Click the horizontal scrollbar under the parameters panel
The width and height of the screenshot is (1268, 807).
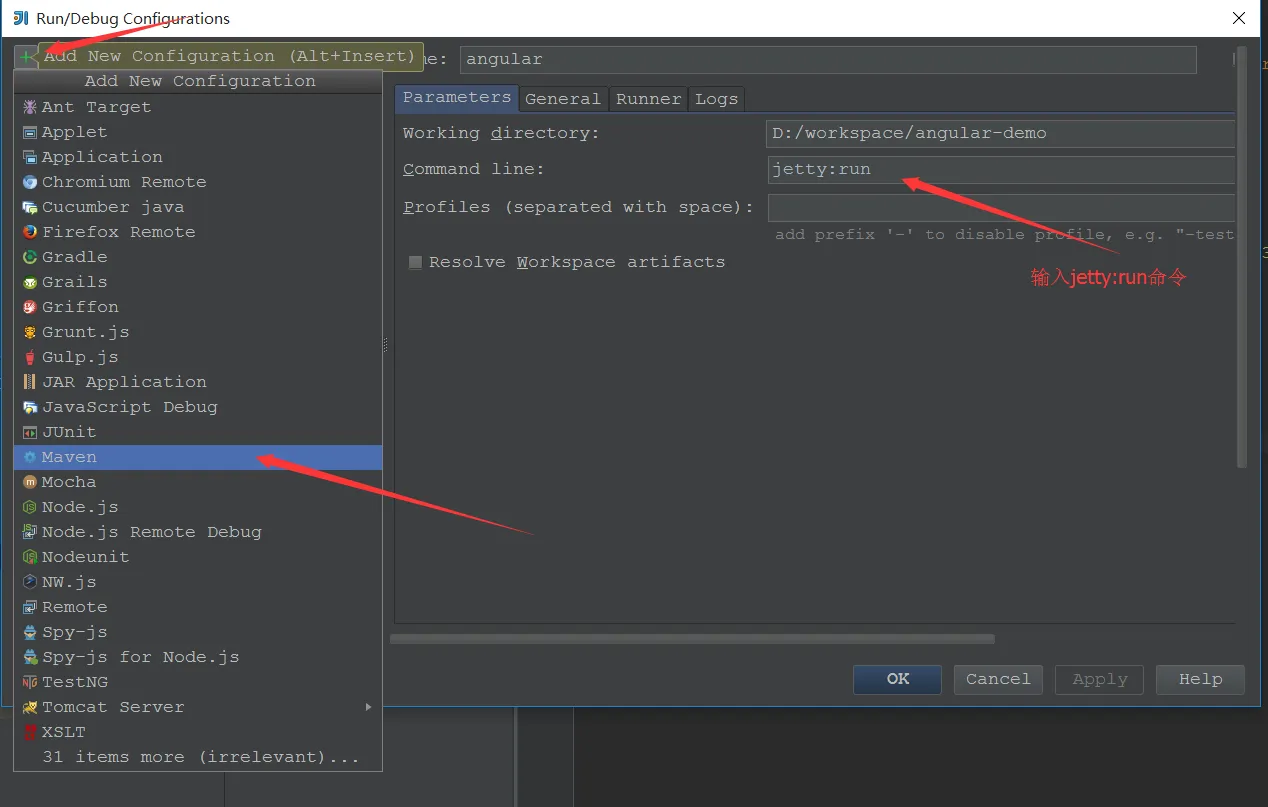pyautogui.click(x=692, y=638)
